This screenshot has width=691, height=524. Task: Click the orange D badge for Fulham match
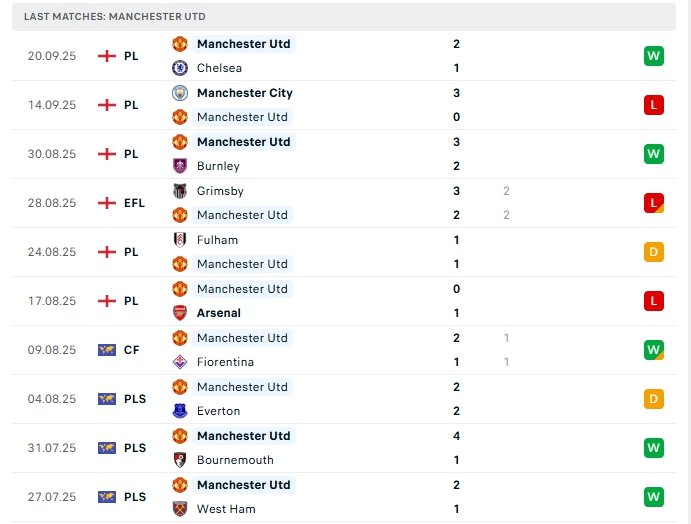click(x=654, y=252)
